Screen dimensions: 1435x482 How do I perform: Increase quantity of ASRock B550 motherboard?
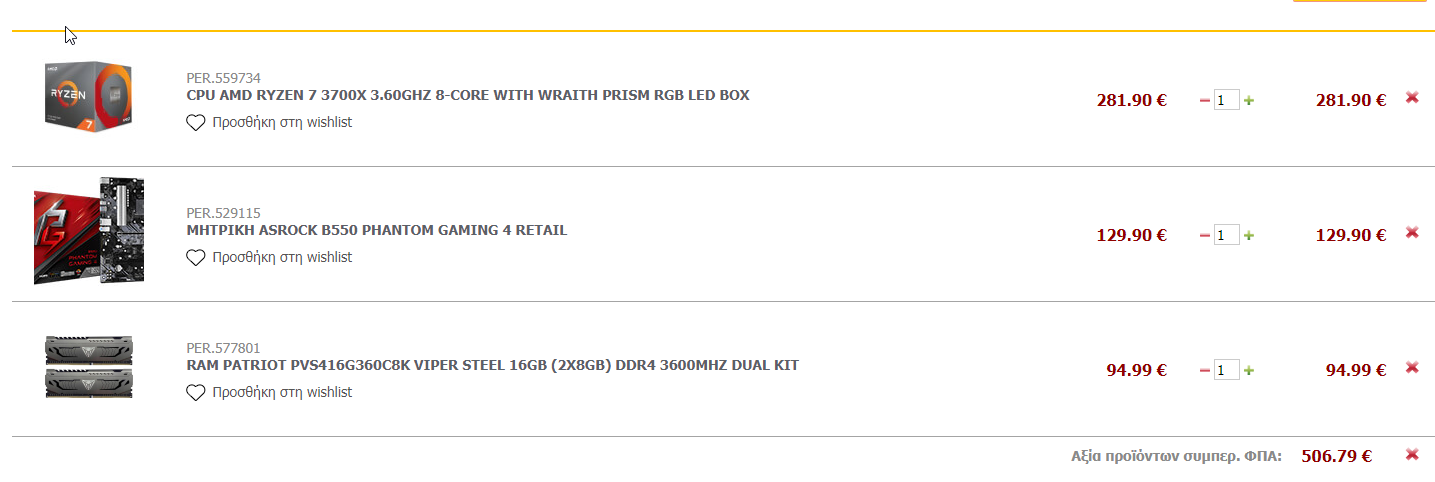point(1249,235)
